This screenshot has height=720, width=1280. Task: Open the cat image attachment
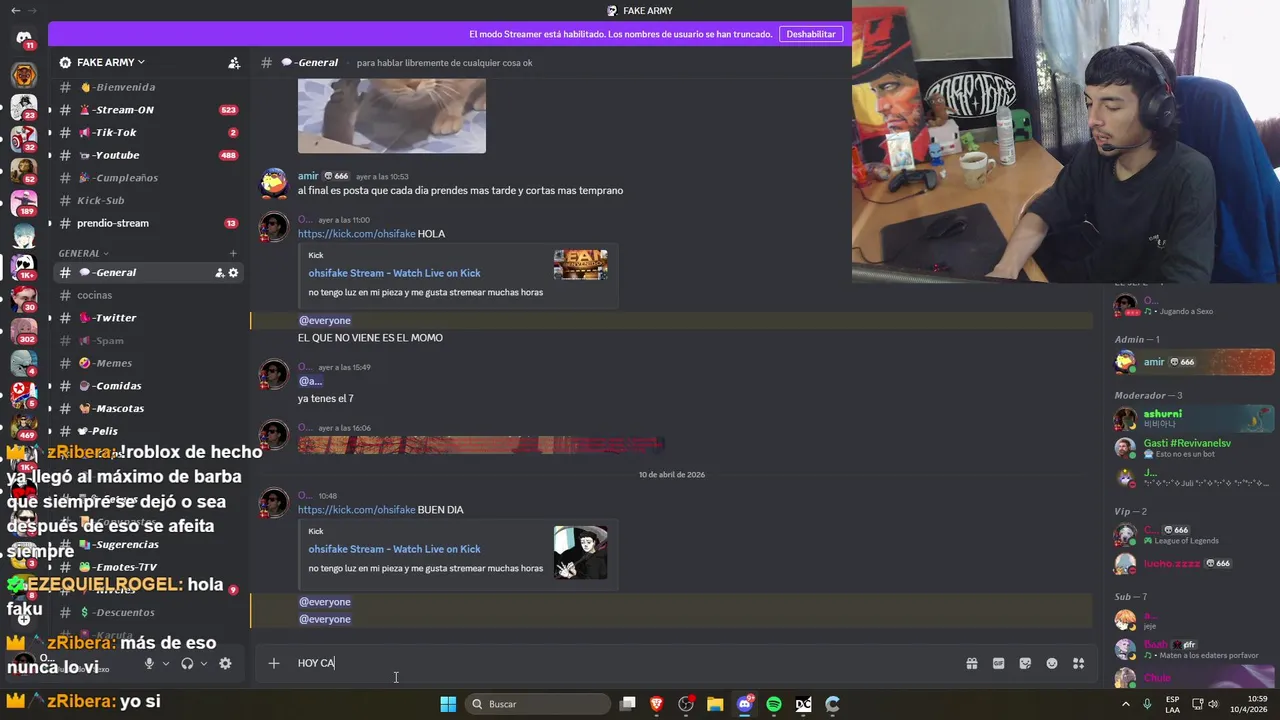392,116
